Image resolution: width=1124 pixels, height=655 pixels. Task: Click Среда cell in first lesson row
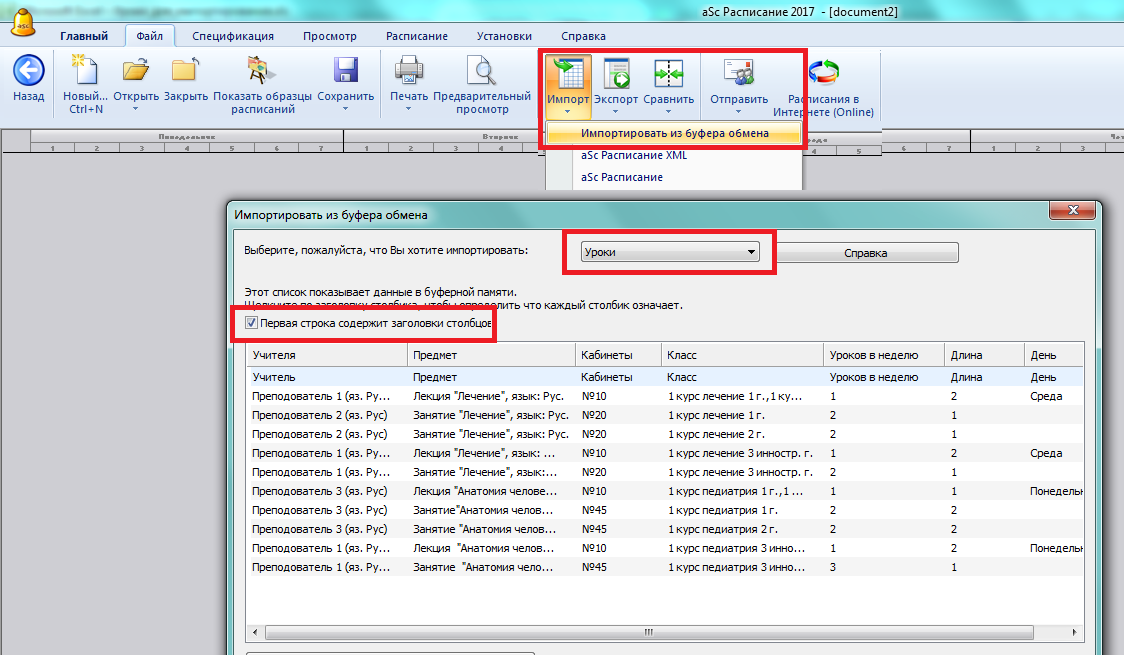coord(1046,396)
